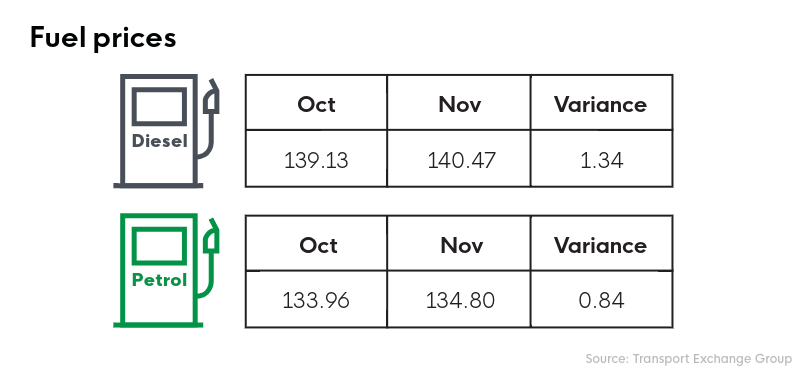Click the petrol Nov value 134.80

[x=460, y=300]
